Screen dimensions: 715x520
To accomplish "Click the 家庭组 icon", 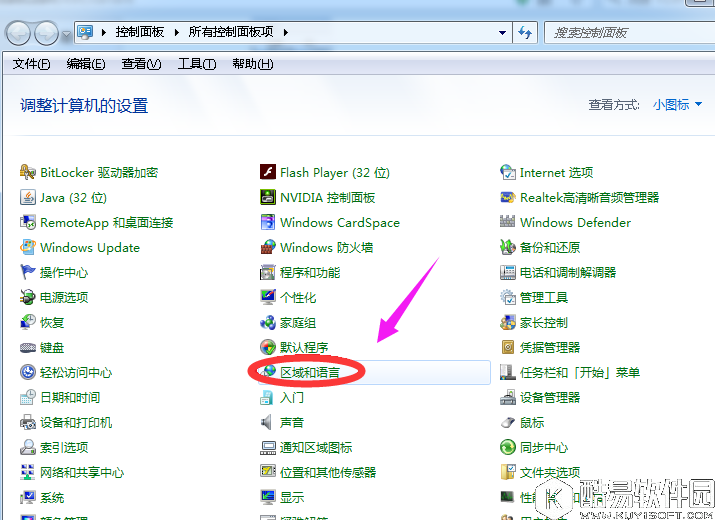I will 268,322.
